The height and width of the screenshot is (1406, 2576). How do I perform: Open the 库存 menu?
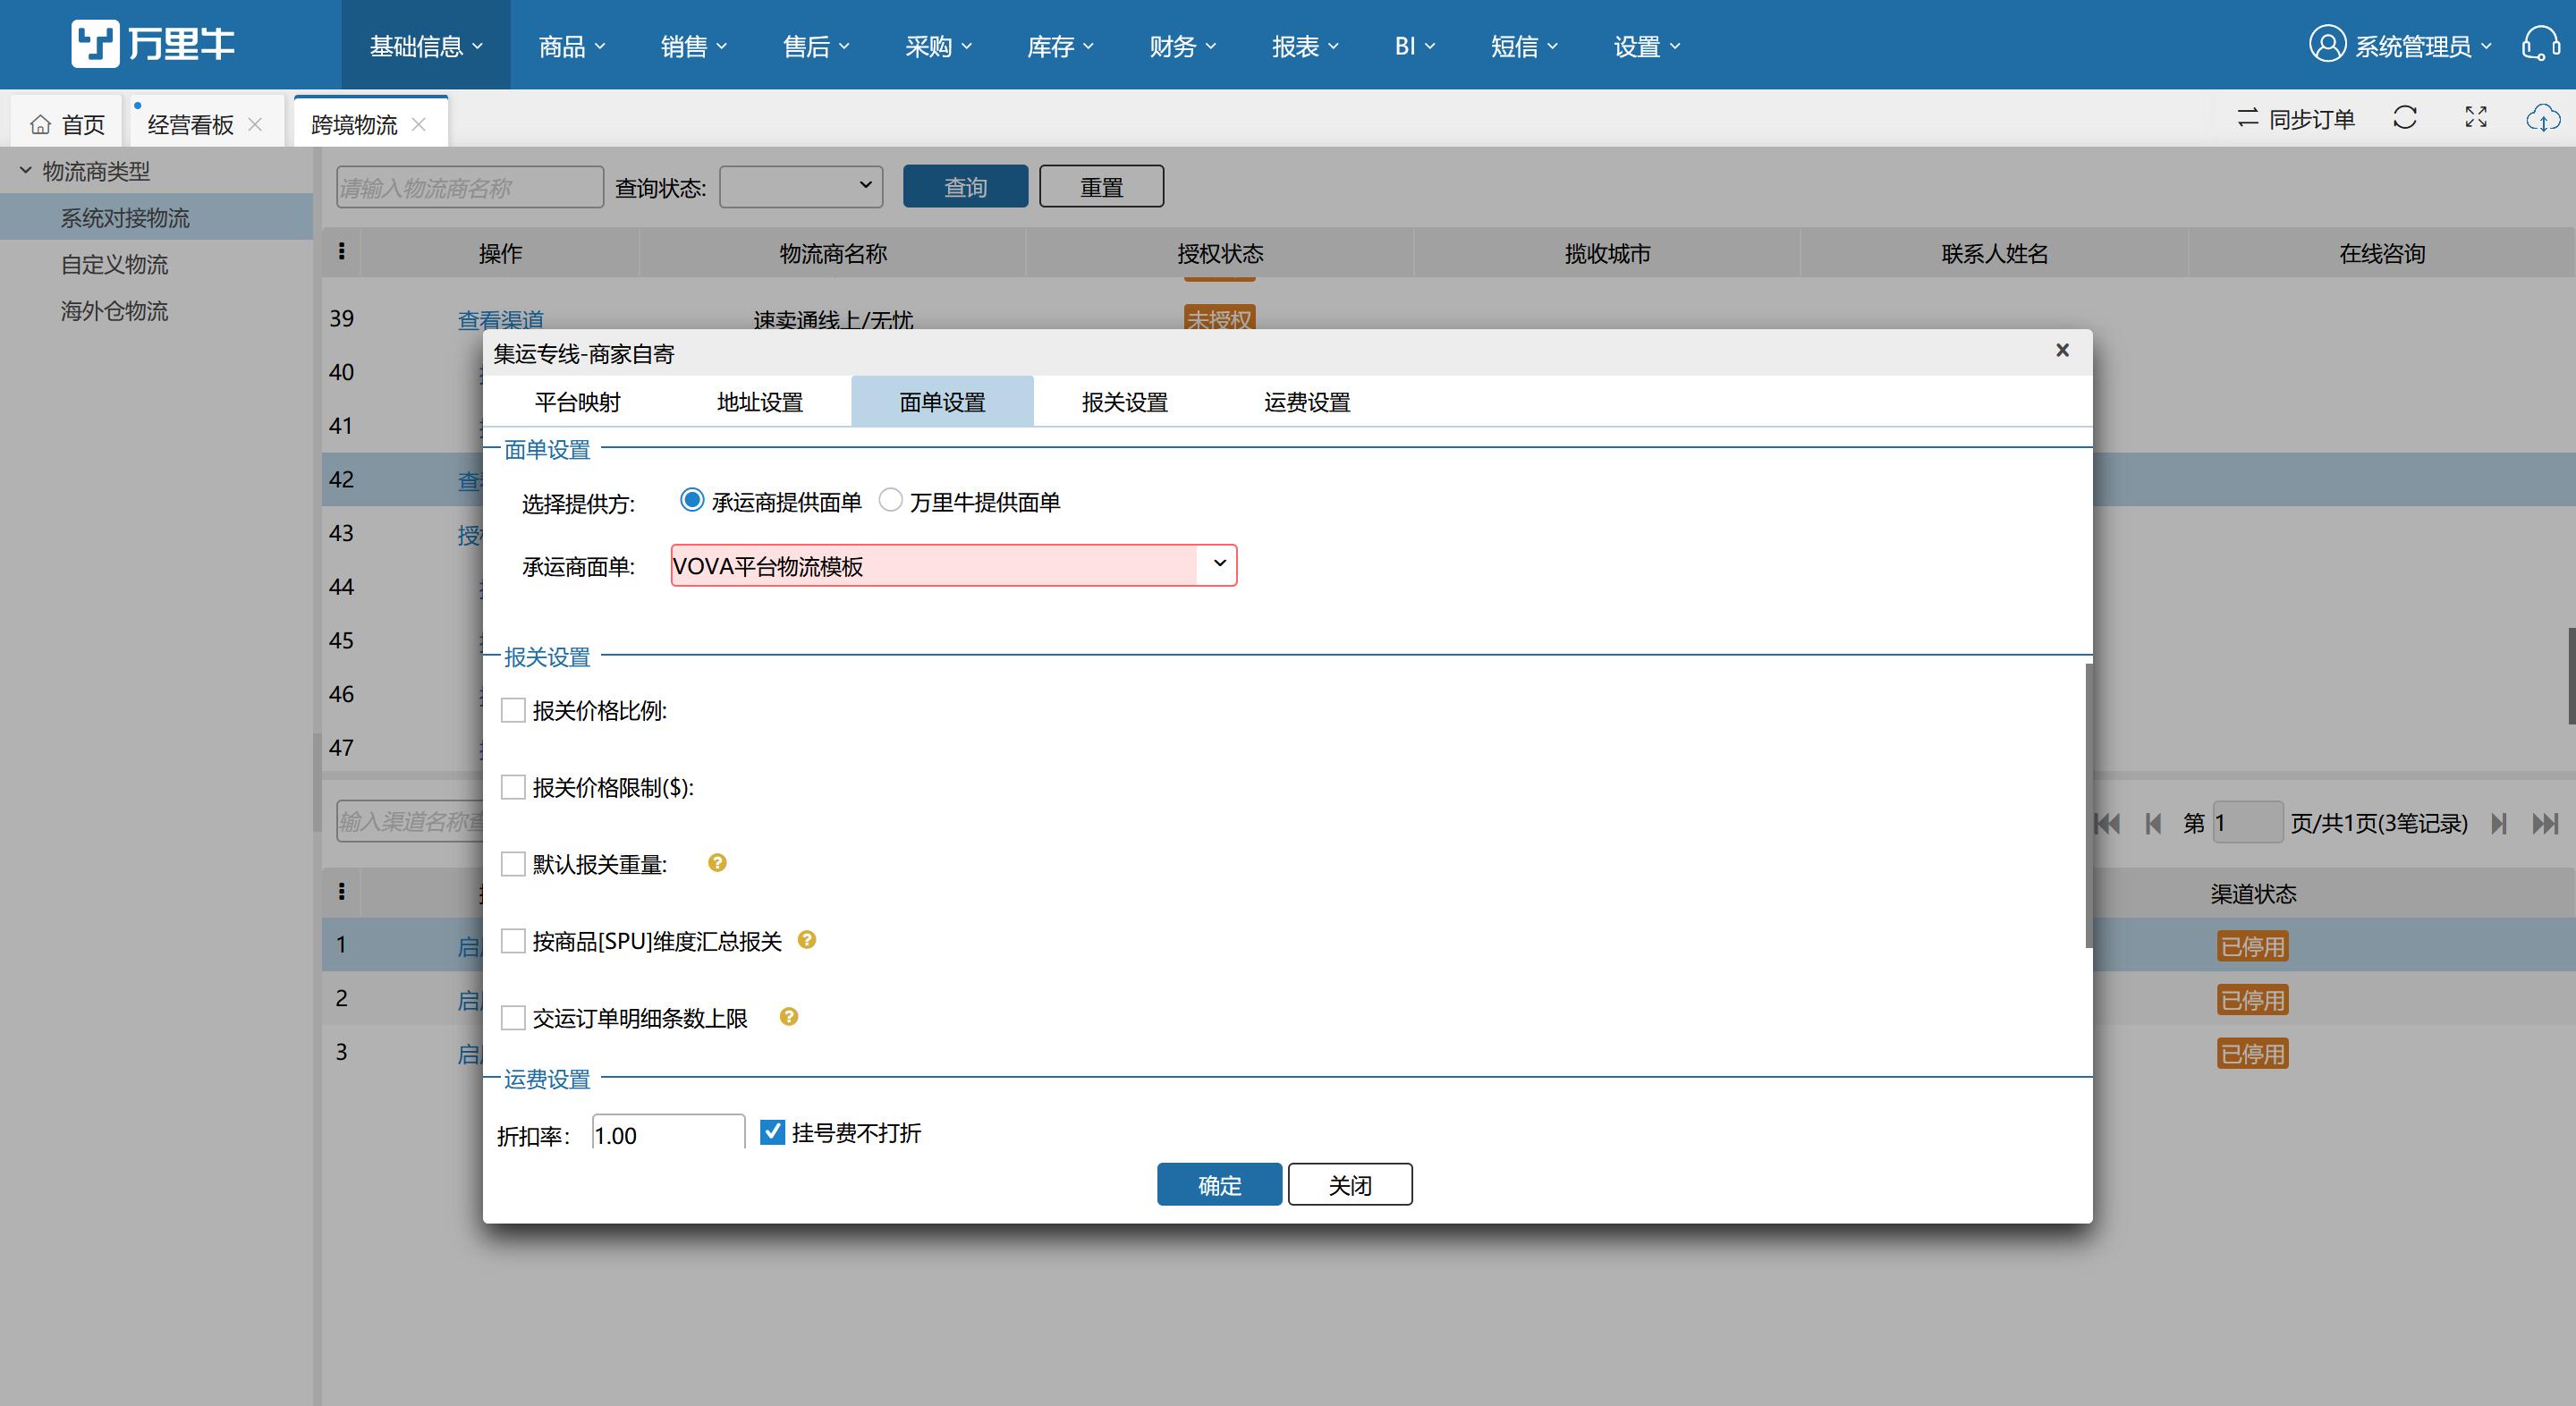[x=1060, y=46]
